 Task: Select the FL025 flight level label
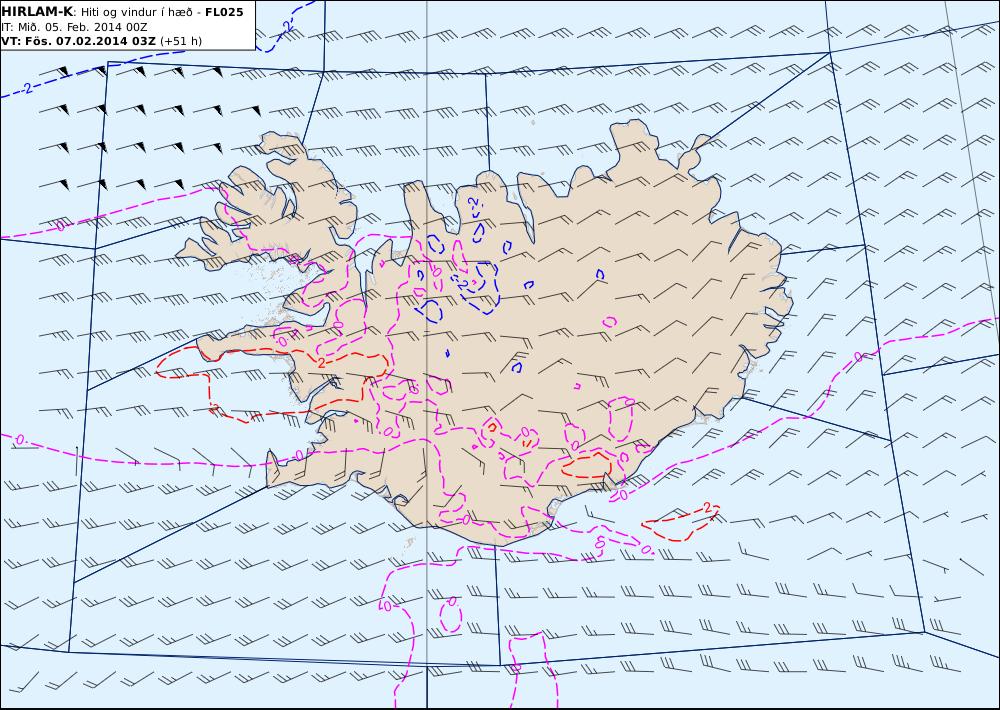[x=224, y=12]
